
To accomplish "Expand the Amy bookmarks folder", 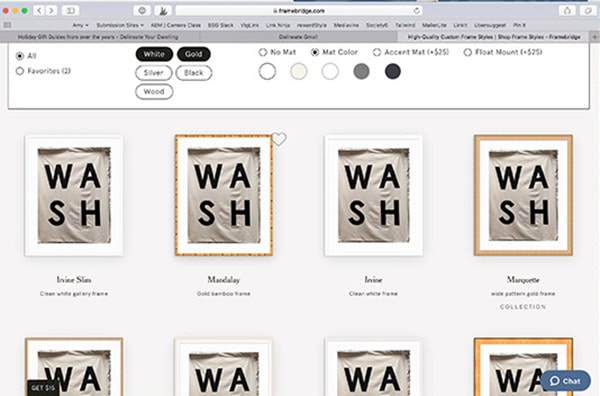I will click(x=80, y=25).
